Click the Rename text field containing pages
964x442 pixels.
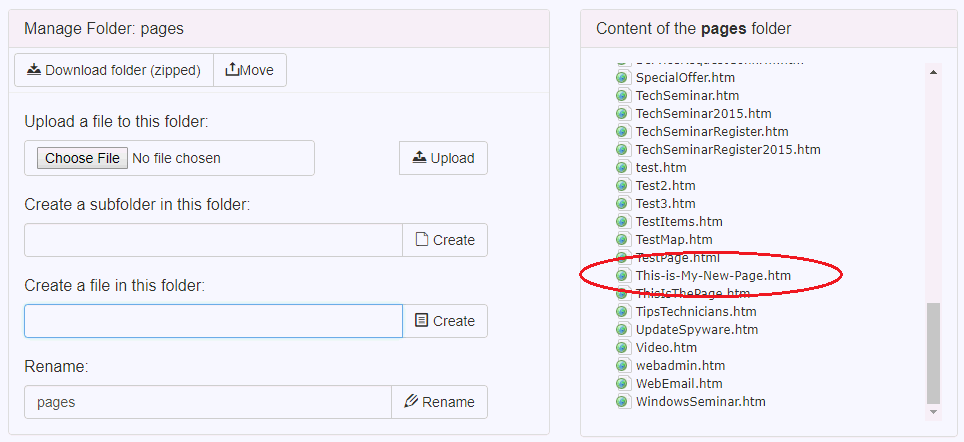[207, 402]
